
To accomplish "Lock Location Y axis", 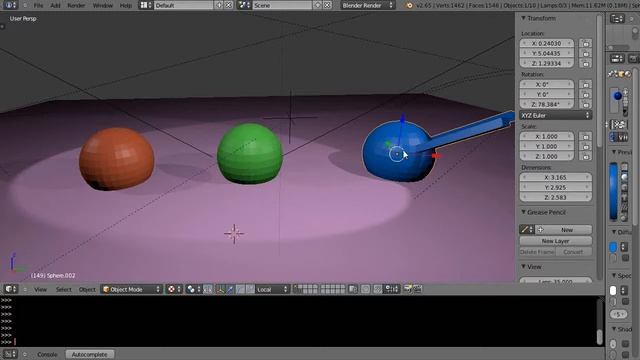I will (586, 53).
